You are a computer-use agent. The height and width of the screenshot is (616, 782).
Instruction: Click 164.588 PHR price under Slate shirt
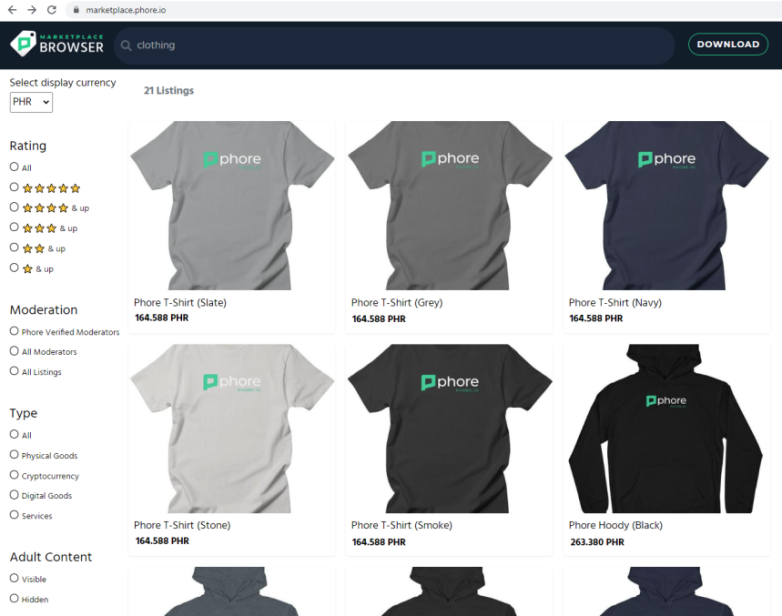(x=162, y=318)
